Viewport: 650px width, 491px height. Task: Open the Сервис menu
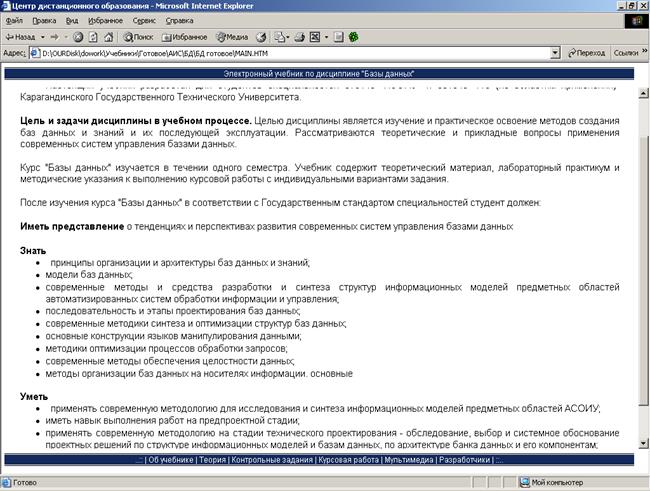(144, 20)
